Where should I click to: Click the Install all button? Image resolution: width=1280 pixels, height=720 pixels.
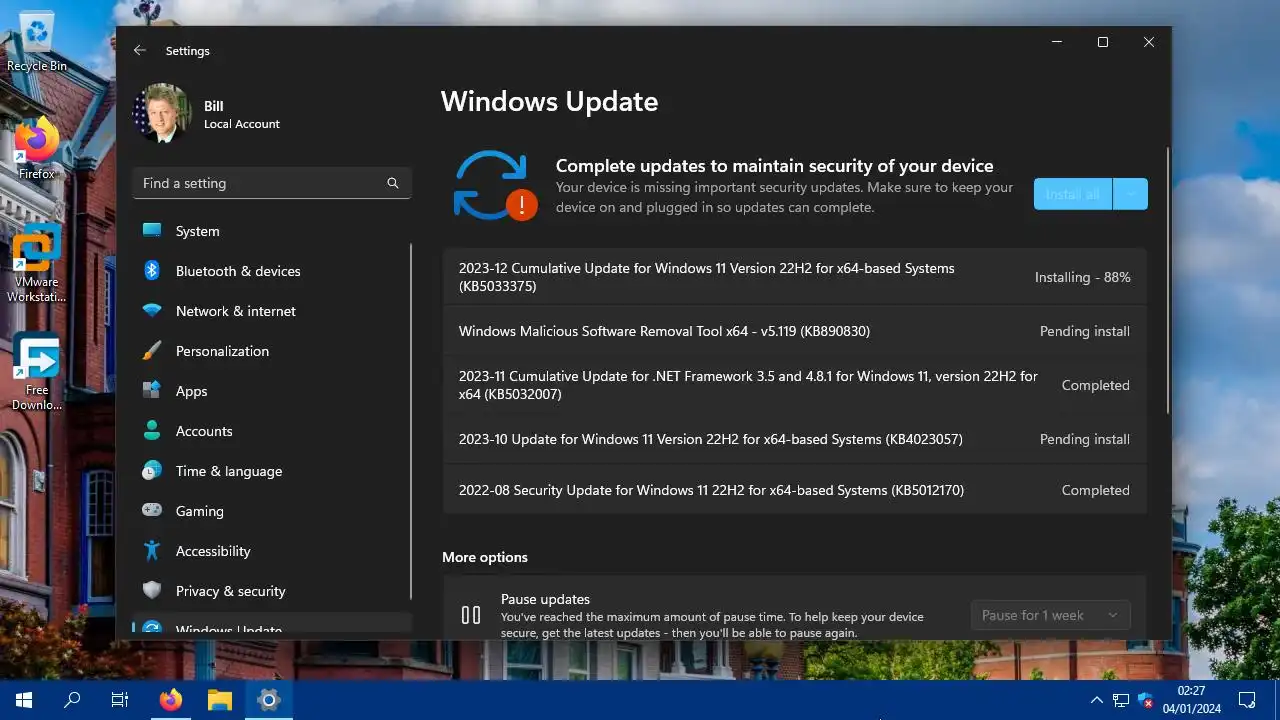point(1073,194)
